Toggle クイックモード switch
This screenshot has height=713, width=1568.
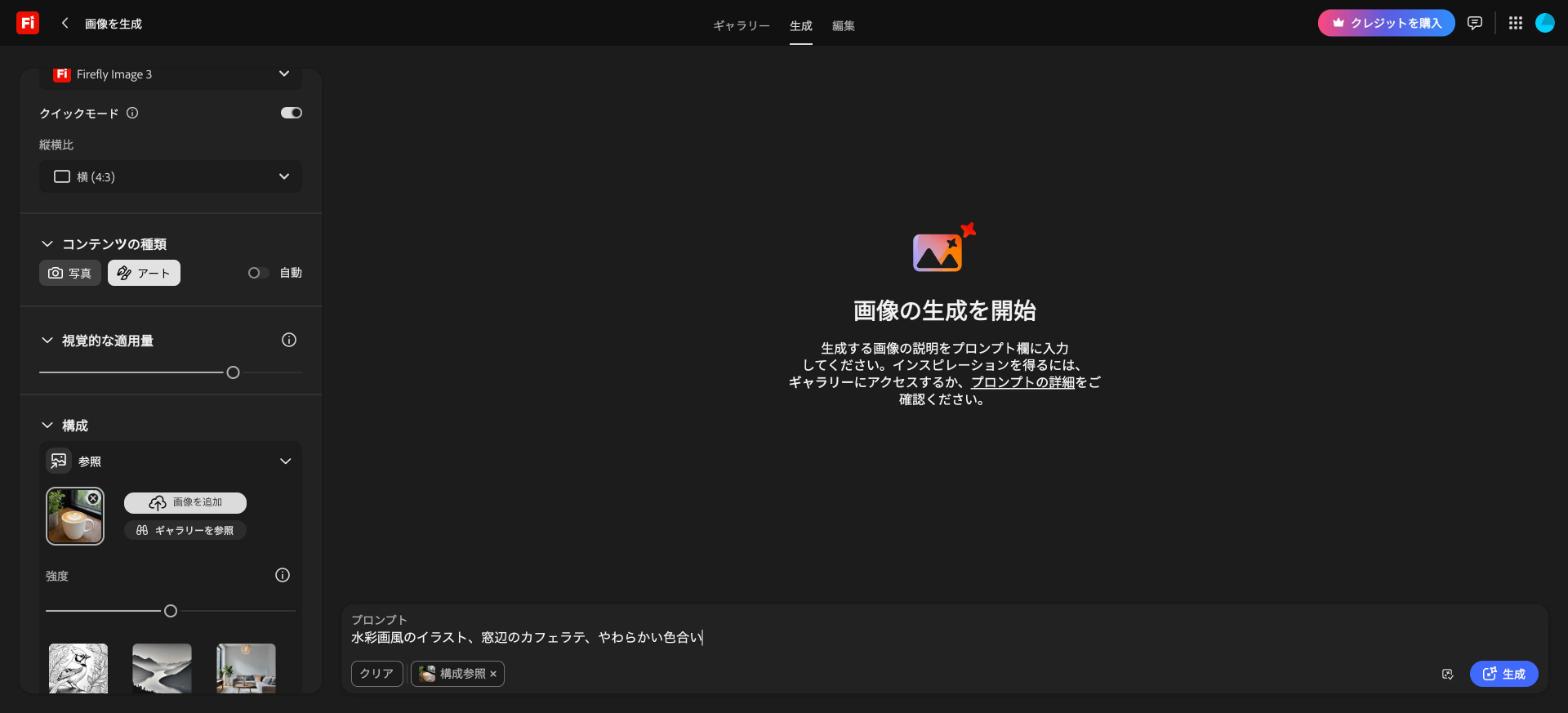point(291,113)
